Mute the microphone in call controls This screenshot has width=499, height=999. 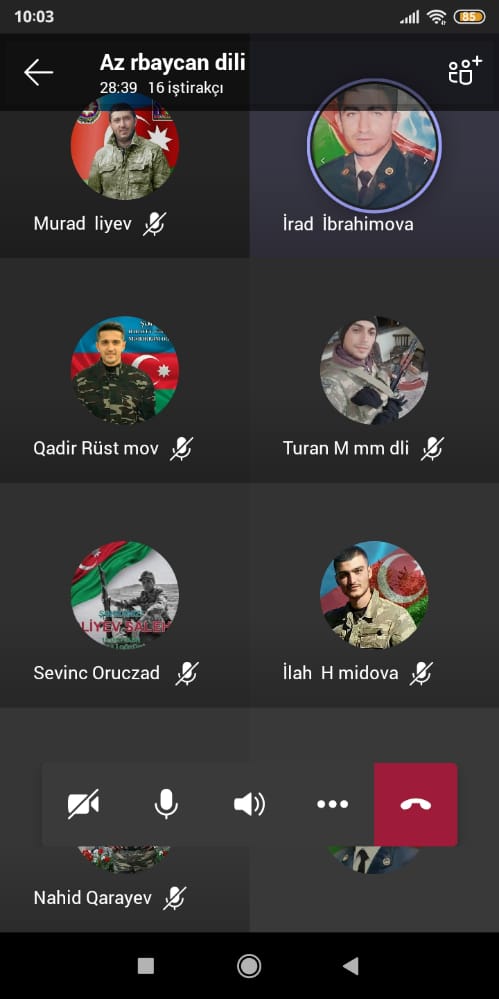[166, 803]
